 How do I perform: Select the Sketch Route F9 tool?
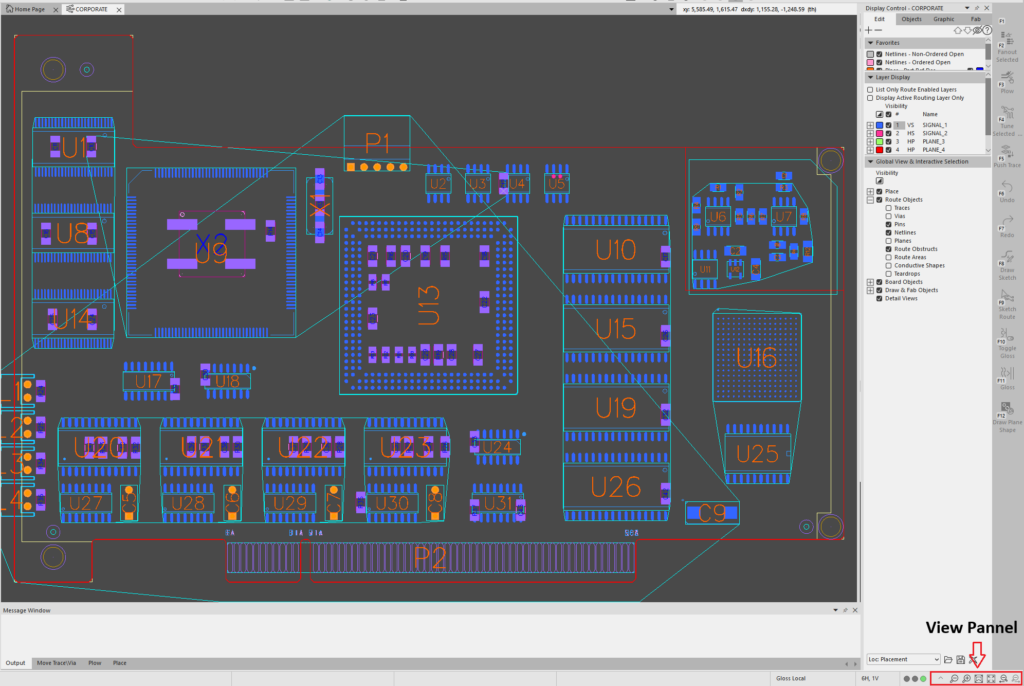click(x=1007, y=304)
